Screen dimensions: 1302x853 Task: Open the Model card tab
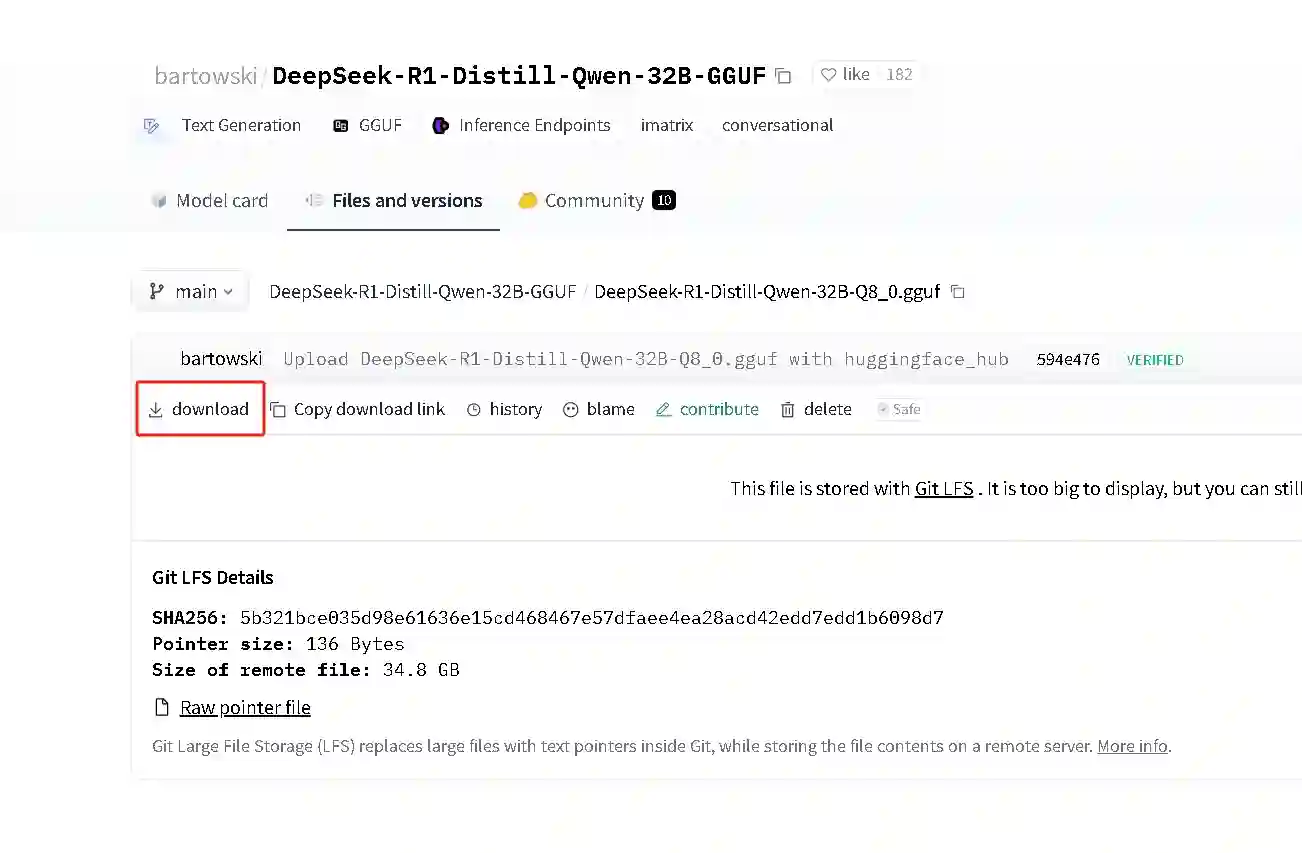point(210,200)
